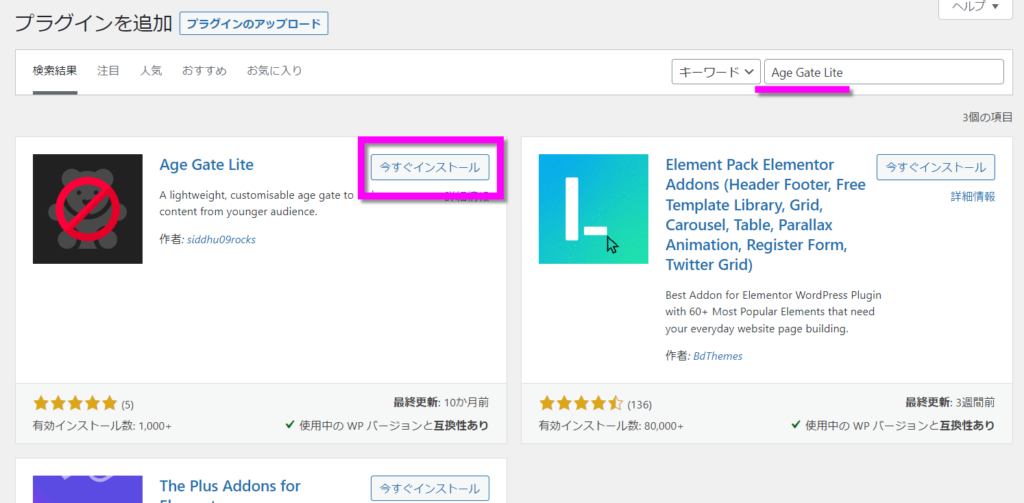Viewport: 1024px width, 503px height.
Task: Click Element Pack compatibility checkmark
Action: [796, 425]
